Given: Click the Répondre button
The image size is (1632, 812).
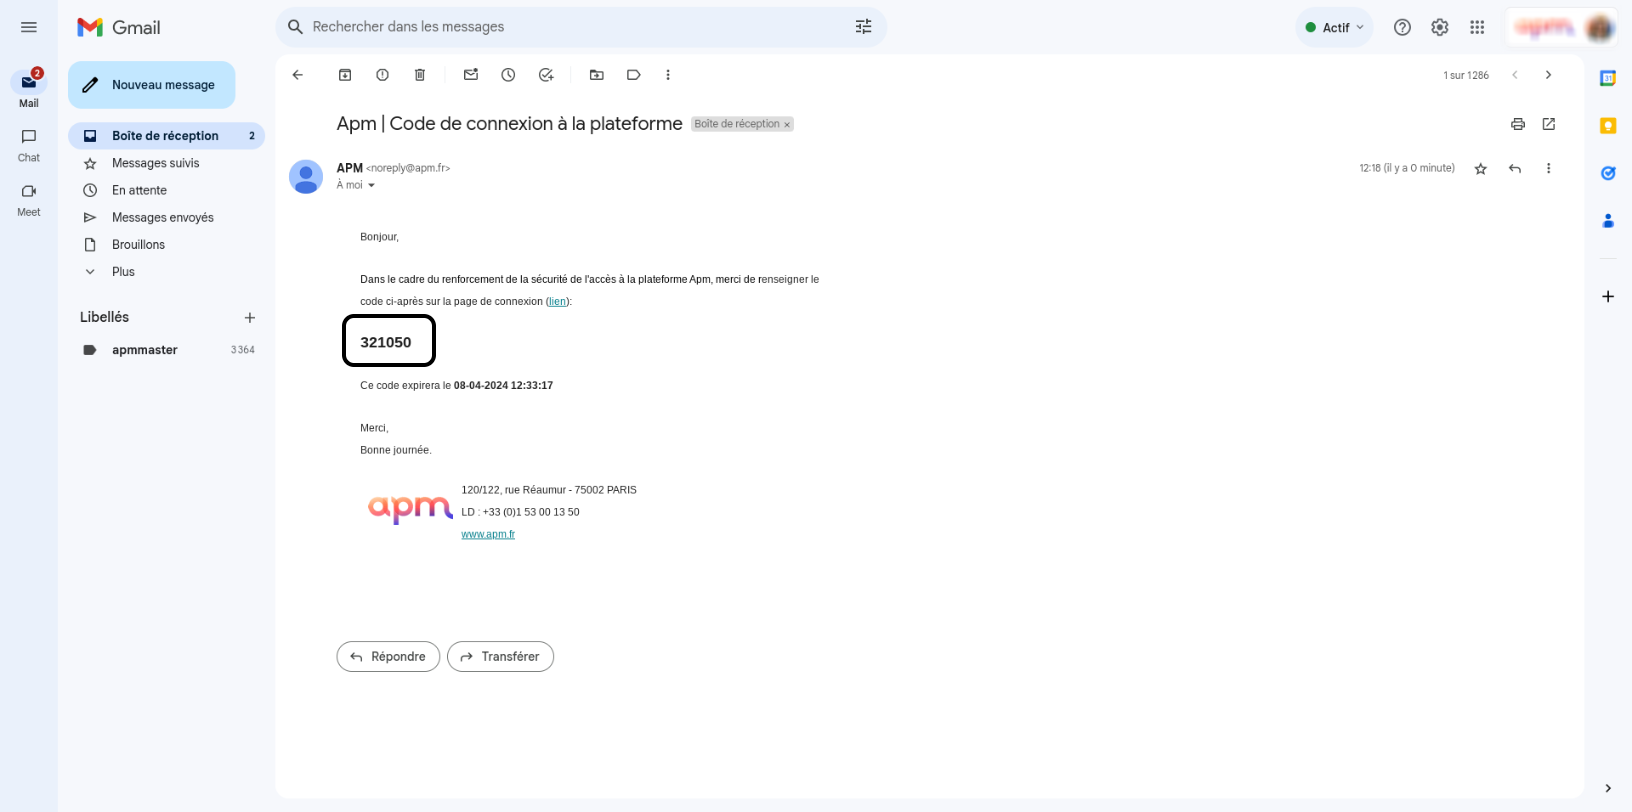Looking at the screenshot, I should (x=388, y=657).
